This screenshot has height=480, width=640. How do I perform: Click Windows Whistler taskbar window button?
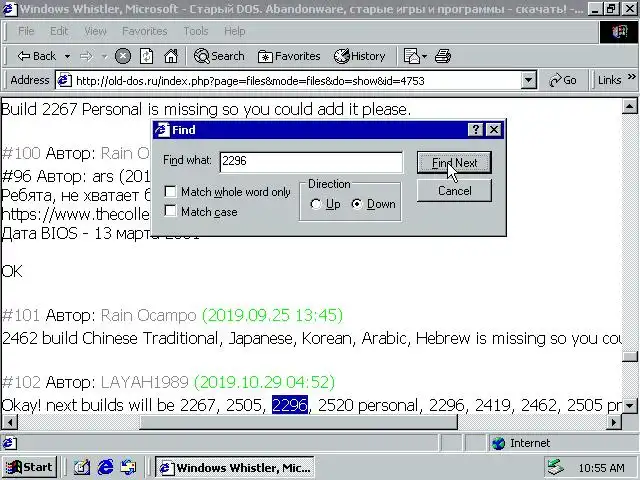click(x=235, y=467)
